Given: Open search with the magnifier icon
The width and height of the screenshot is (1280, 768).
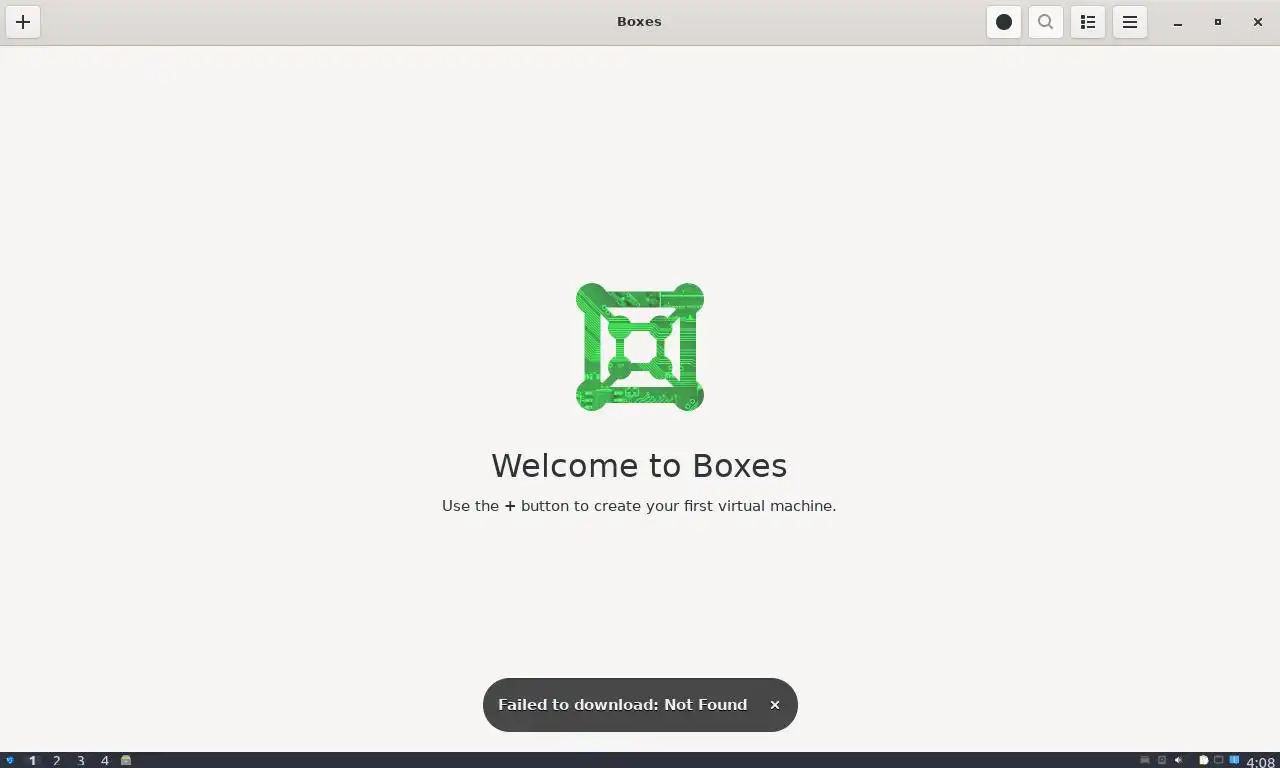Looking at the screenshot, I should [1046, 22].
